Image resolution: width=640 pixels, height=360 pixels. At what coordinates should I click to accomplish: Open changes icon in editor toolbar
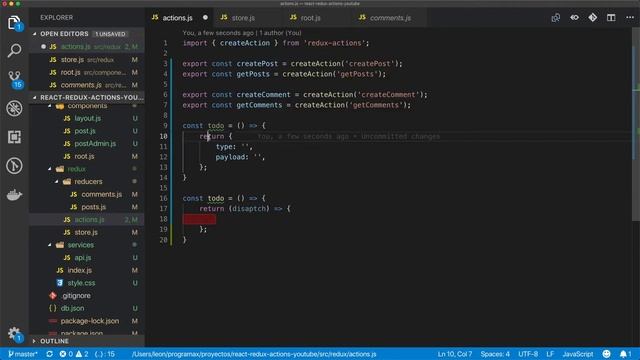pyautogui.click(x=556, y=18)
